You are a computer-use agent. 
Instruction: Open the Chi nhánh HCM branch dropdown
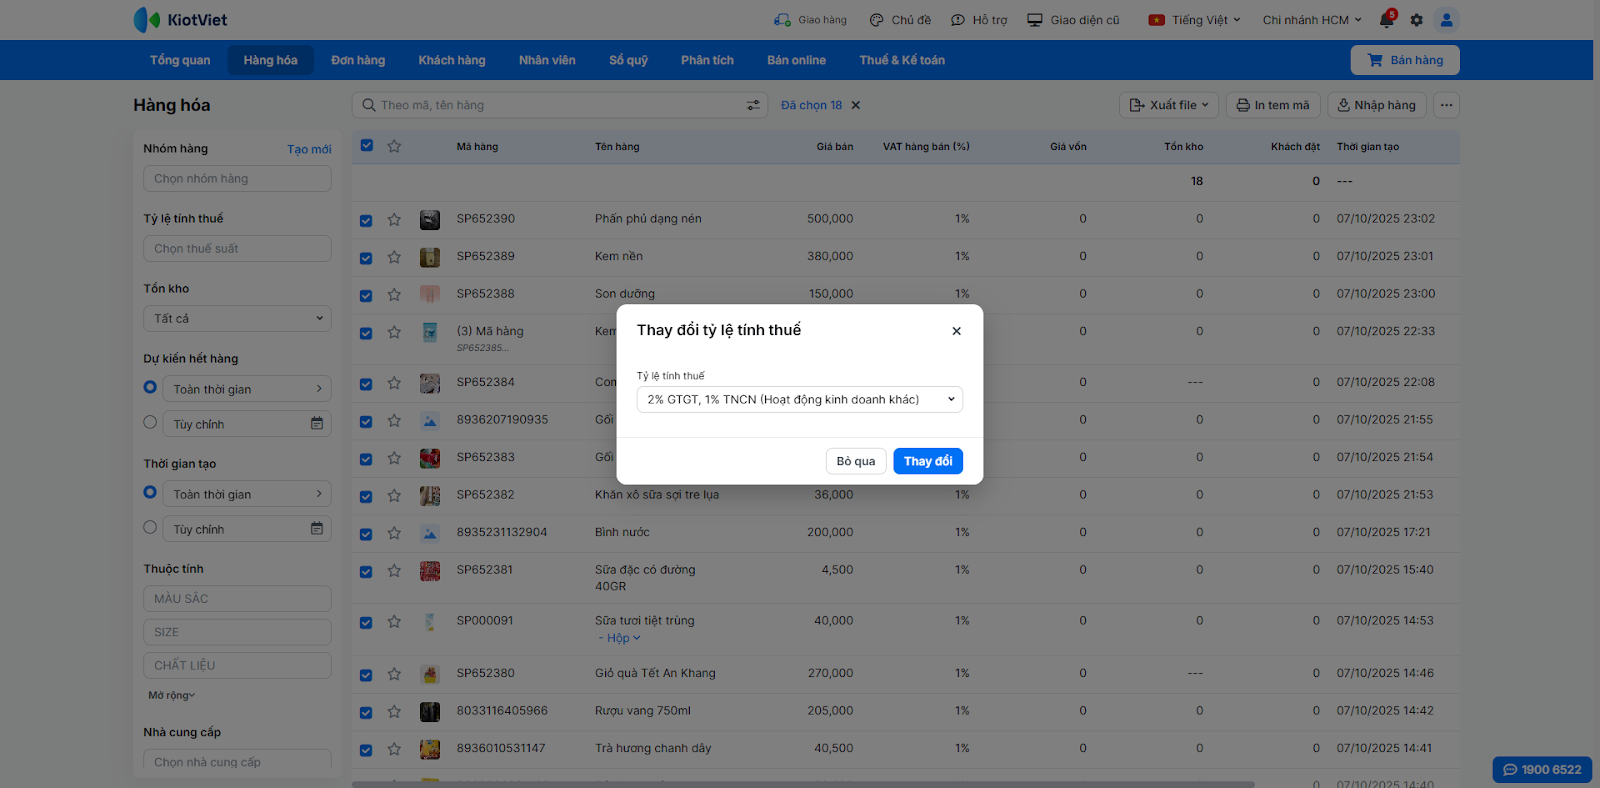[x=1312, y=20]
